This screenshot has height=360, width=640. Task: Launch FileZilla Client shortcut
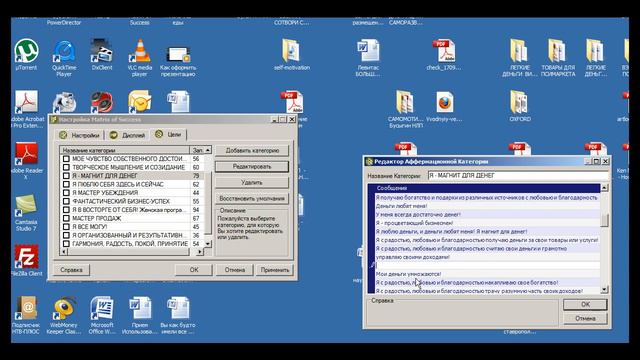coord(27,257)
